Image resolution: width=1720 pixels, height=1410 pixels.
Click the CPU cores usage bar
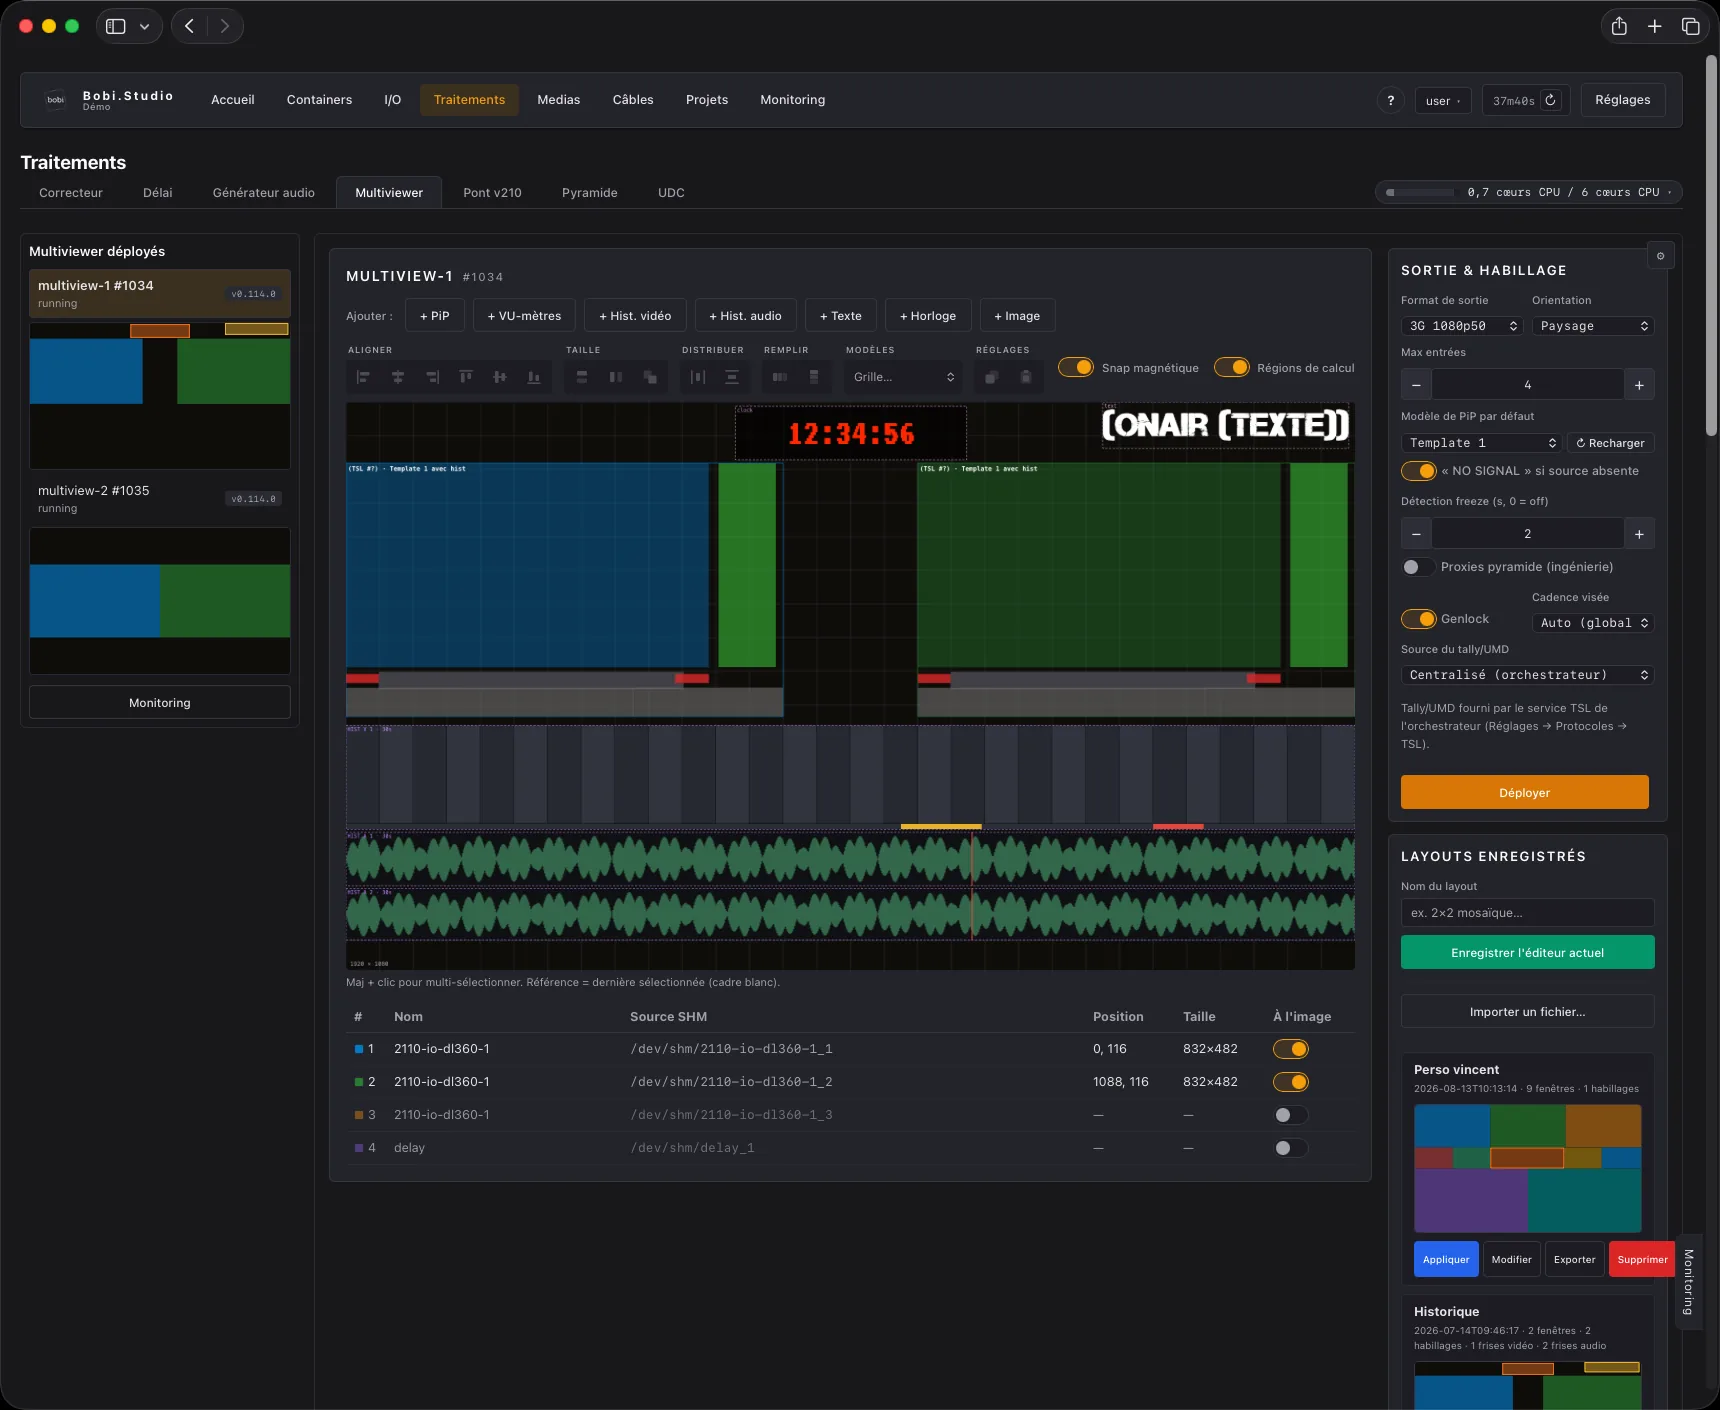tap(1528, 192)
